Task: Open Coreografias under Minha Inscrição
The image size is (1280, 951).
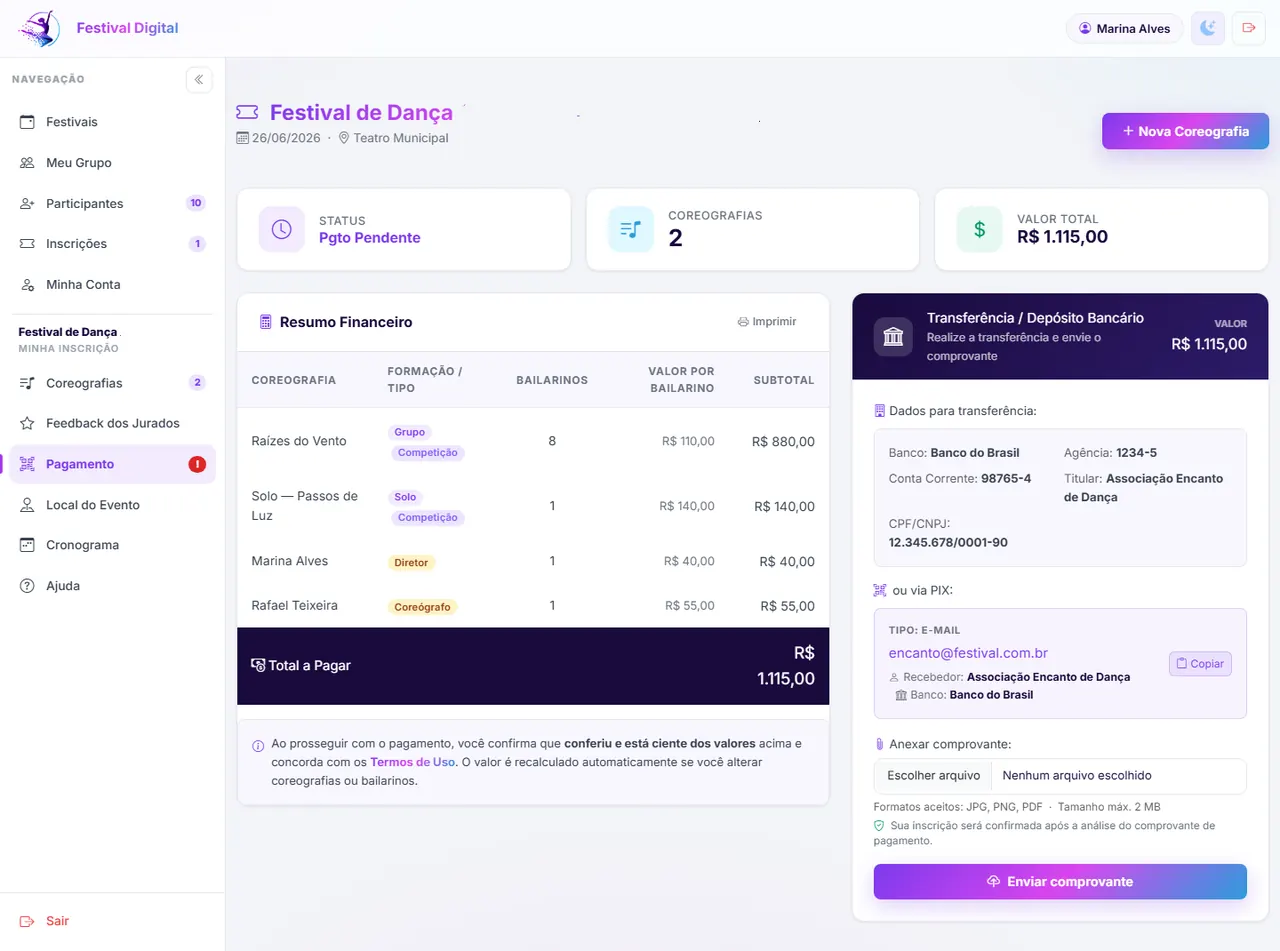Action: (x=112, y=383)
